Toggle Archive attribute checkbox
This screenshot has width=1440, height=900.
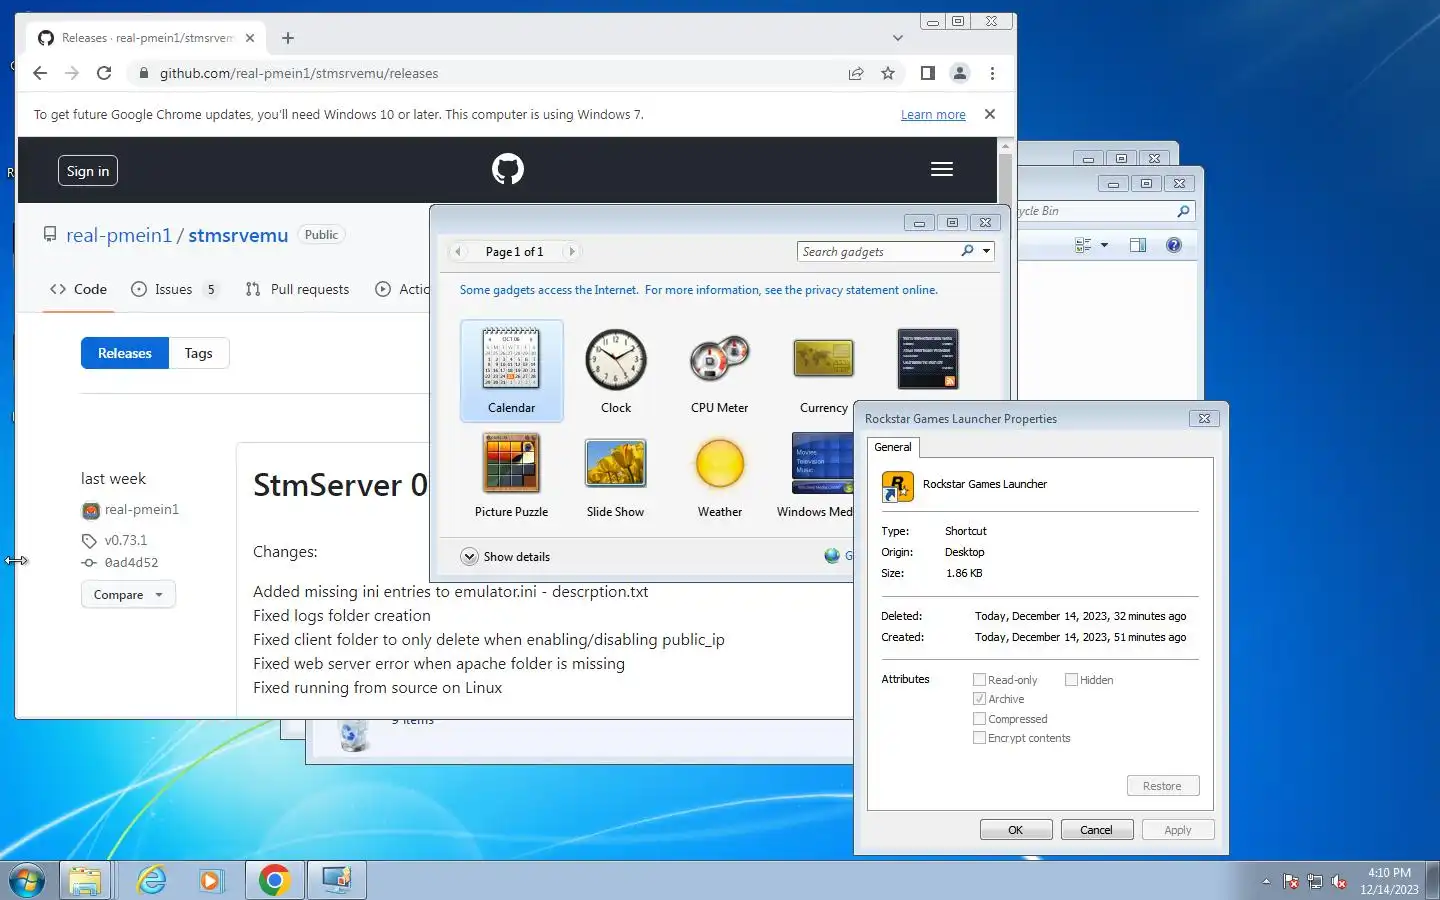click(x=980, y=699)
